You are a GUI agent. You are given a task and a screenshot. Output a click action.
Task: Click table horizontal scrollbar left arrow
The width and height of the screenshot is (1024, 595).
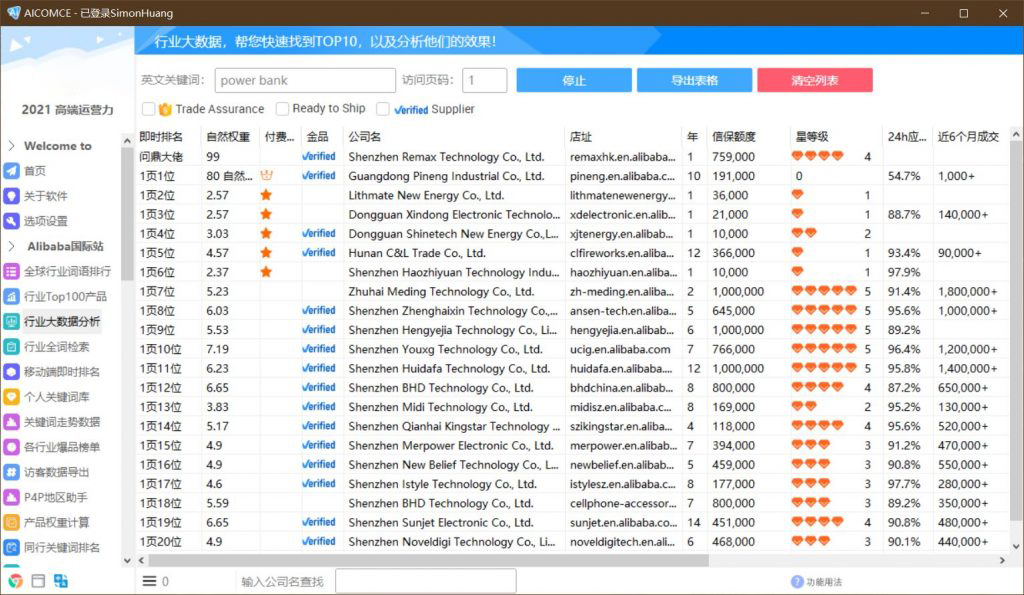click(142, 560)
